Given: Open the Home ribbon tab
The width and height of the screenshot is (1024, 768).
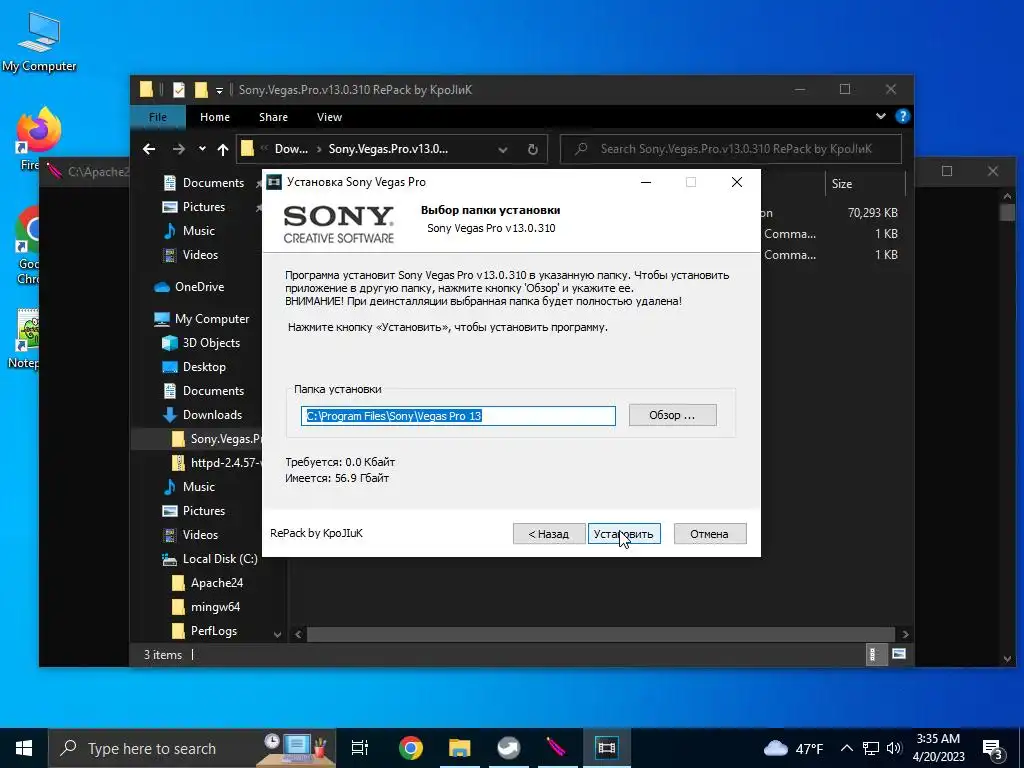Looking at the screenshot, I should click(215, 117).
